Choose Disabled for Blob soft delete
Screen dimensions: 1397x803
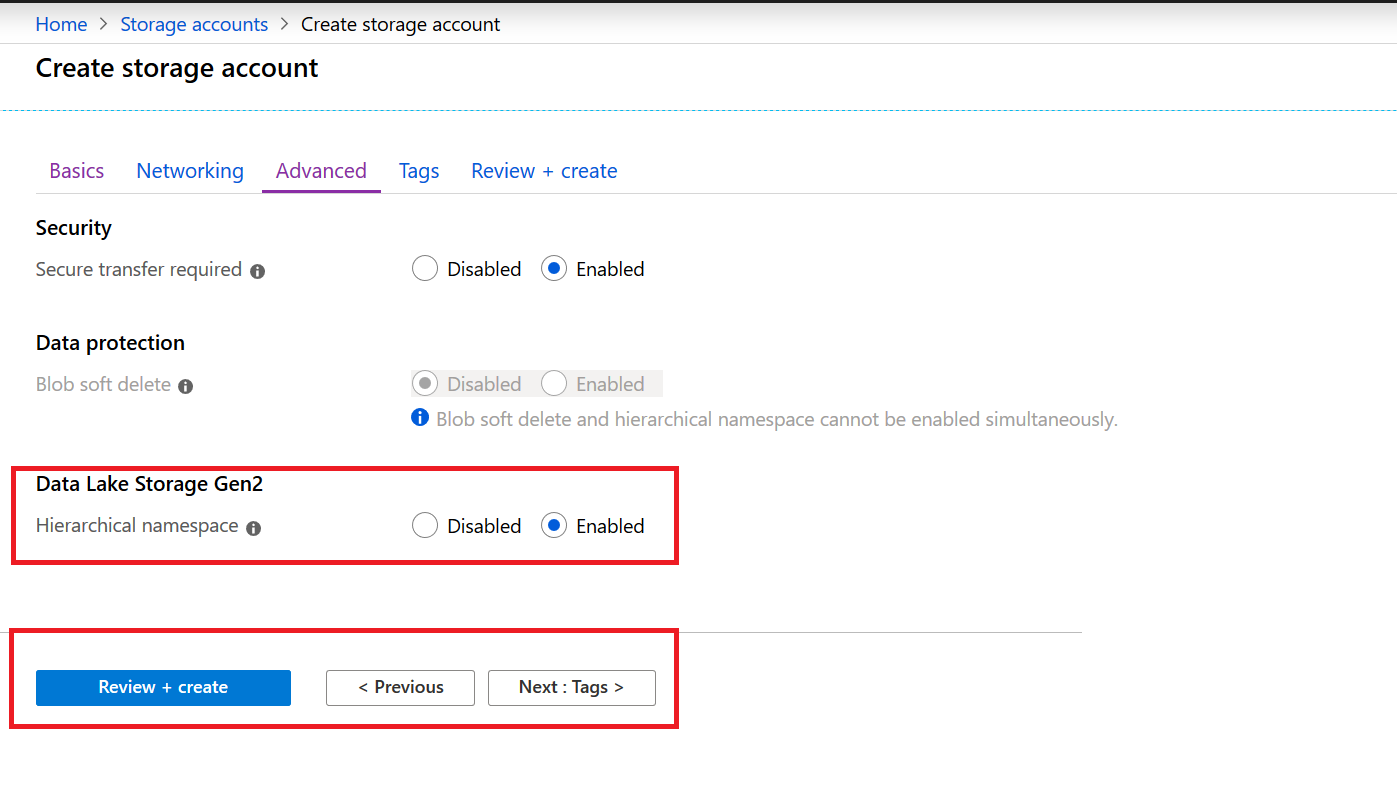[425, 384]
